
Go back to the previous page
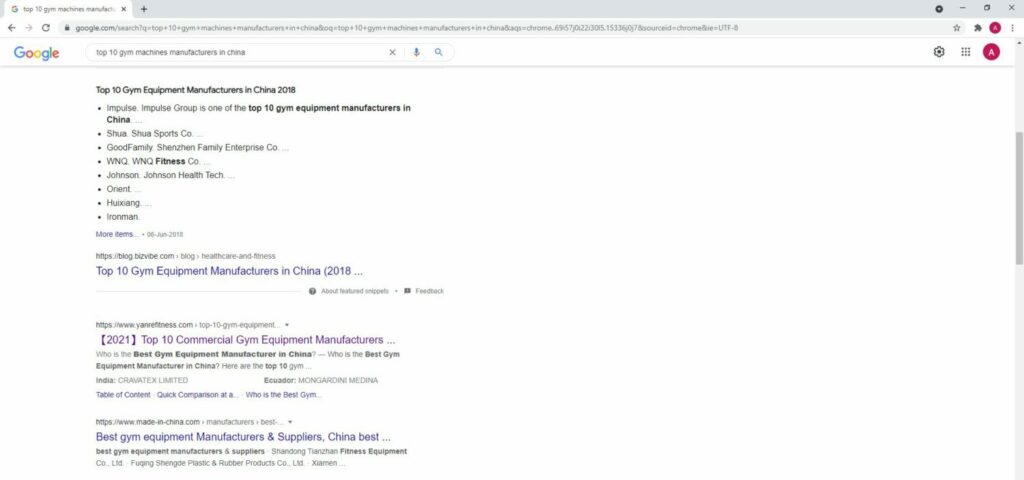point(11,28)
